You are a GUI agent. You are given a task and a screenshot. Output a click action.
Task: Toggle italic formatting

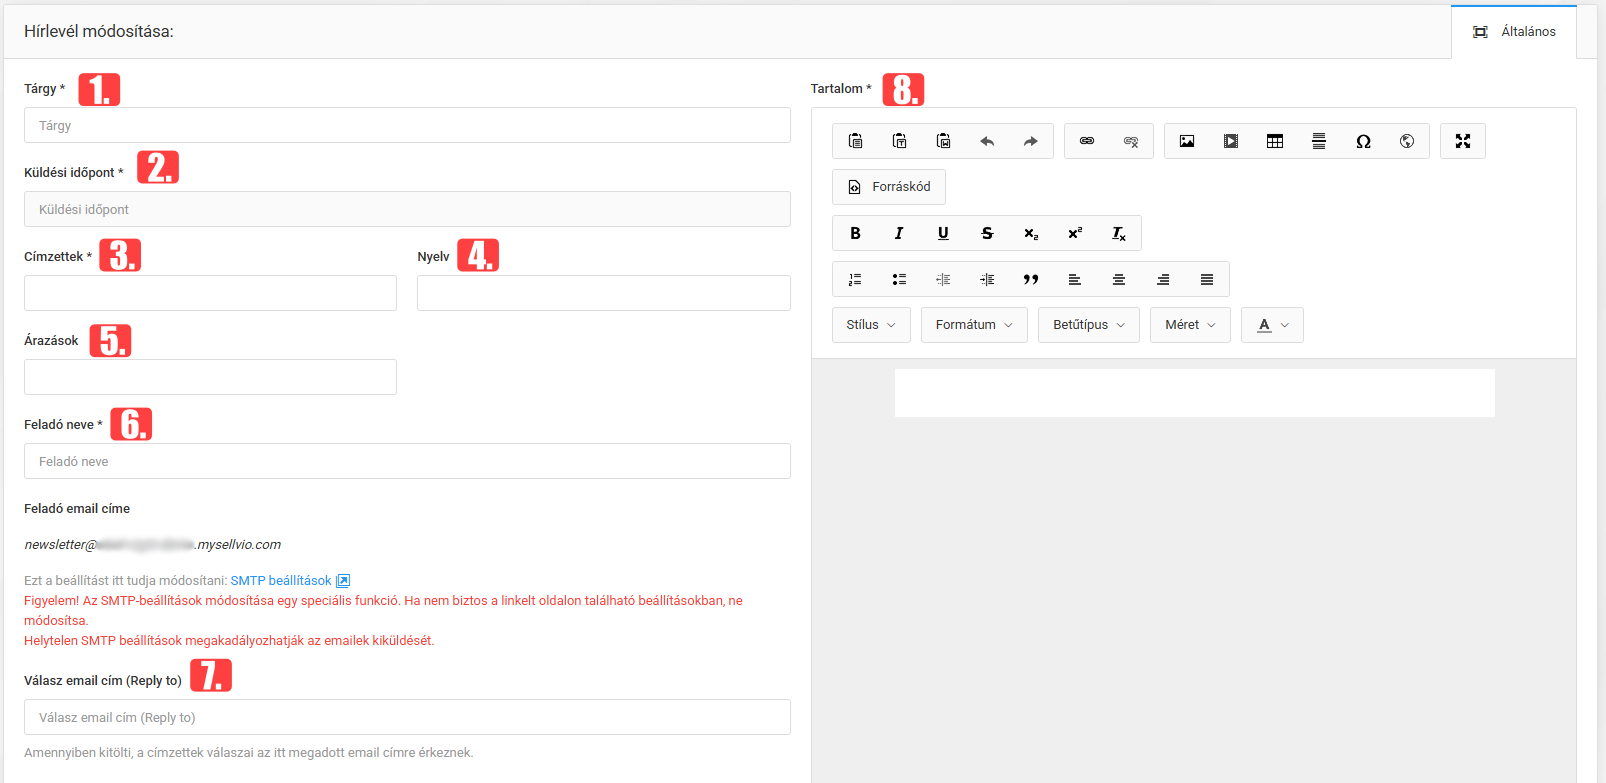pyautogui.click(x=899, y=233)
